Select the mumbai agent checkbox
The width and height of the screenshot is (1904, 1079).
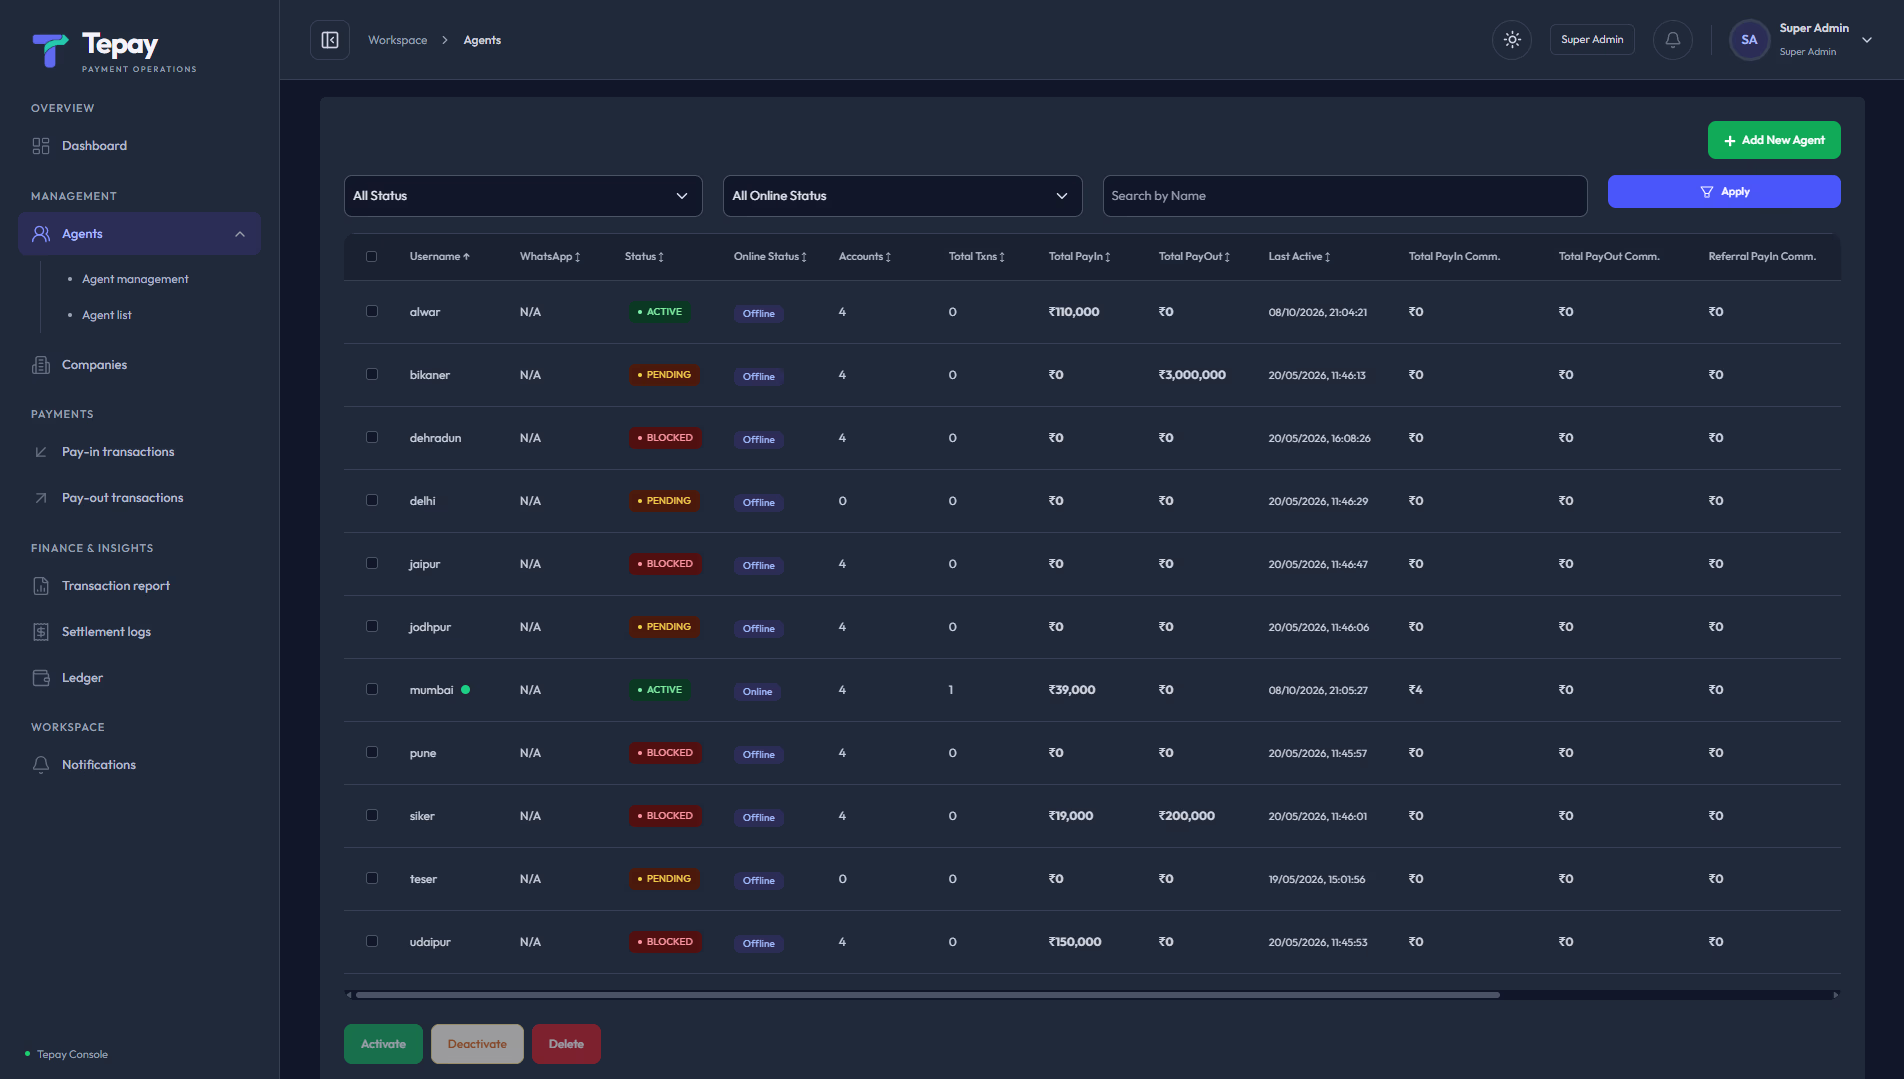[372, 690]
